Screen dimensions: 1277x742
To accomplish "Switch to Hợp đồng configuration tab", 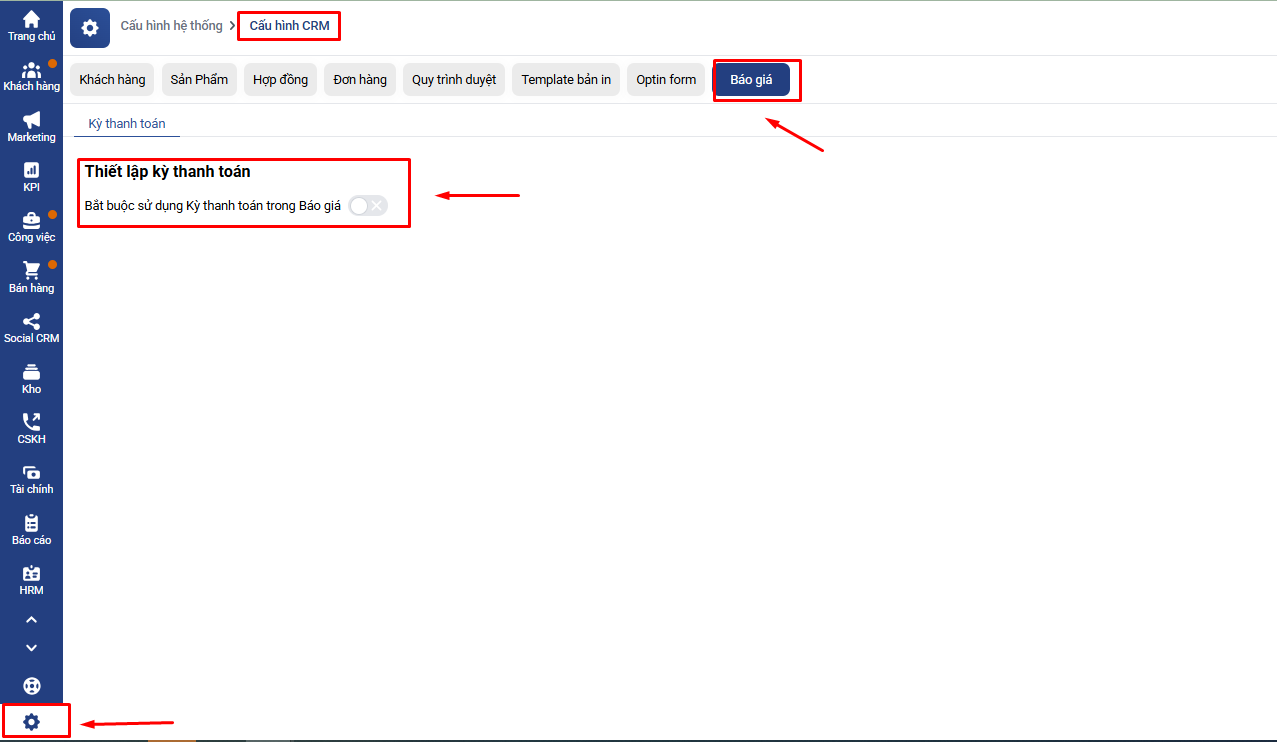I will (x=279, y=80).
